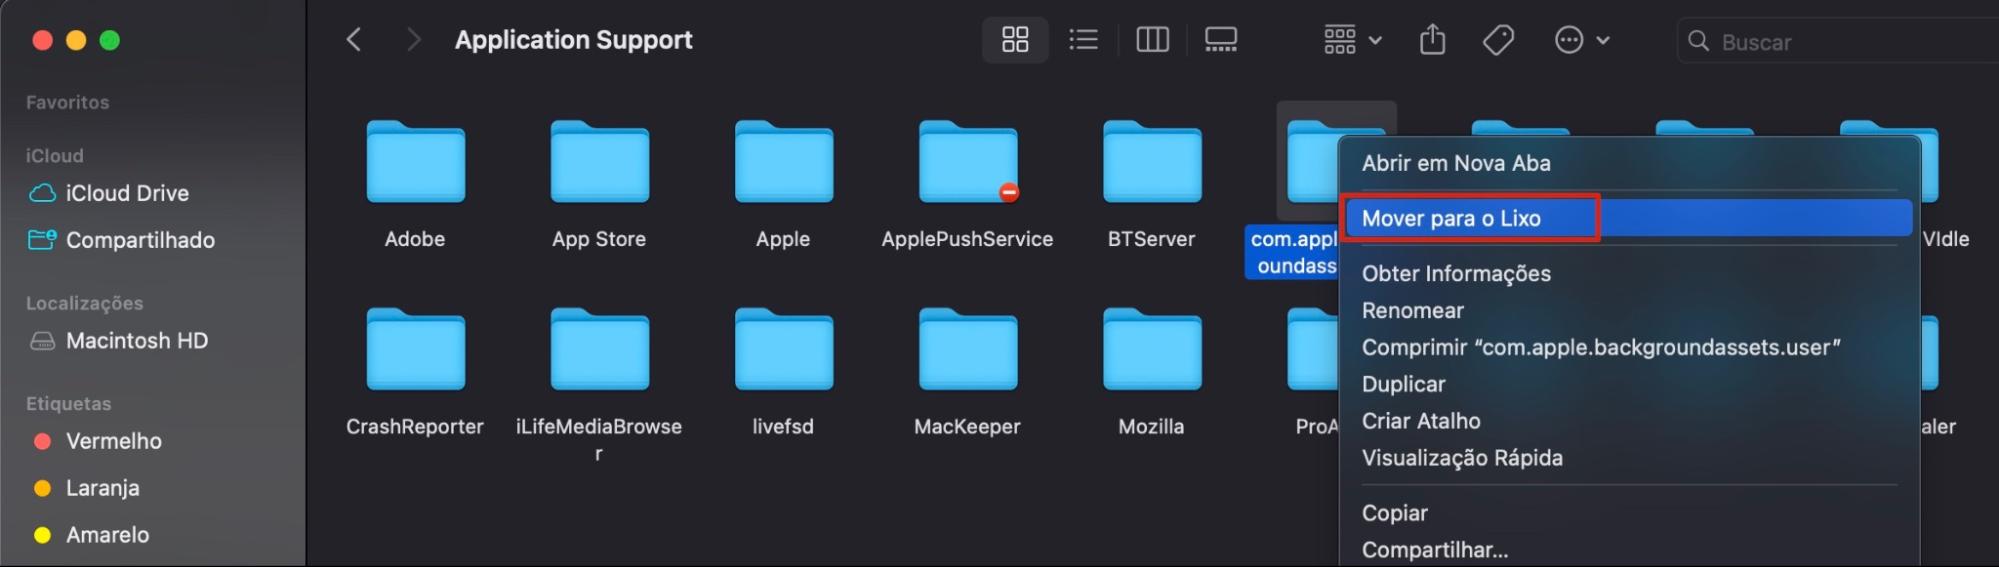
Task: Go back with the left chevron
Action: click(x=353, y=40)
